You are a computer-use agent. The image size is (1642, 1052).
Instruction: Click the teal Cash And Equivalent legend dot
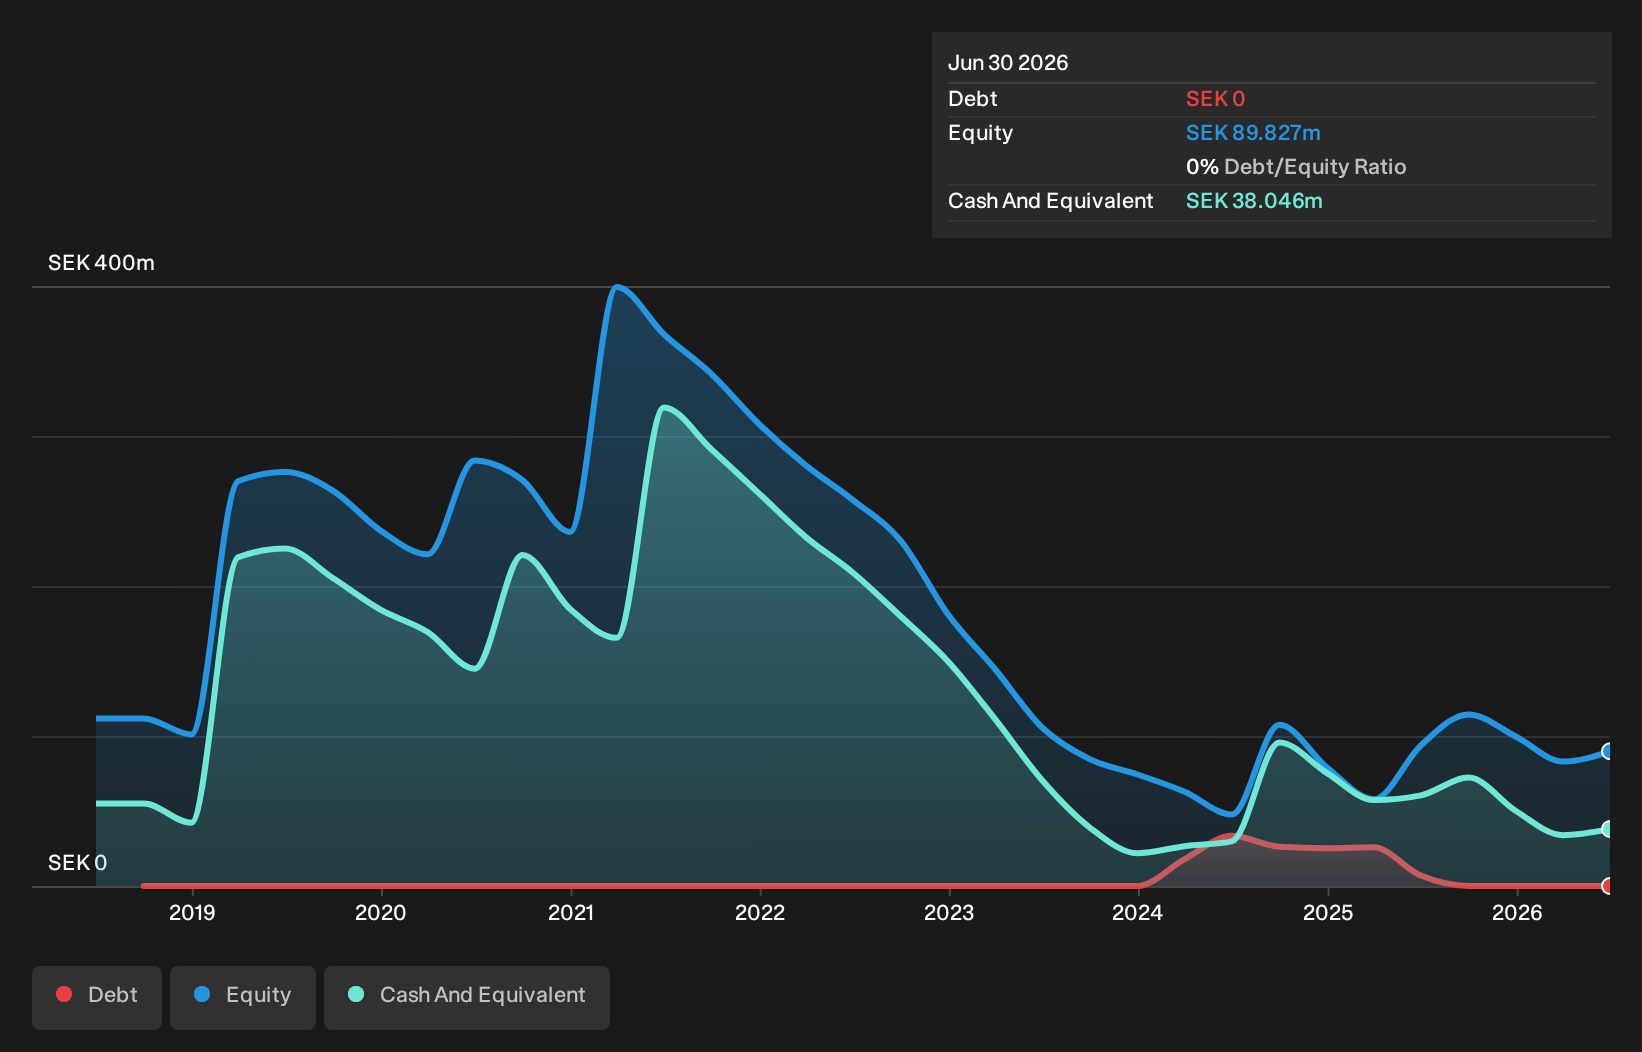(356, 994)
